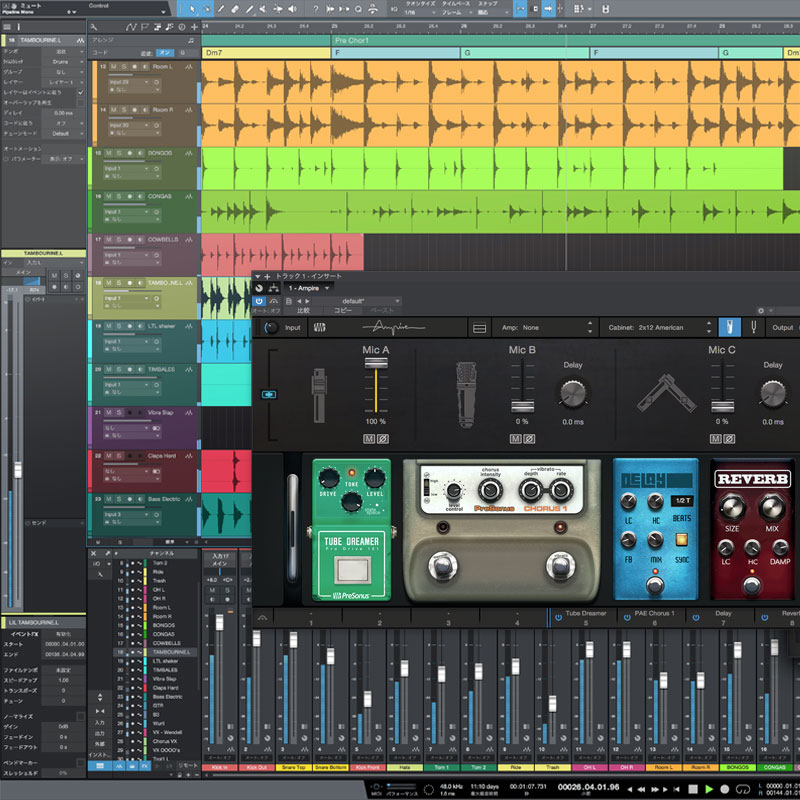Viewport: 800px width, 800px height.
Task: Click the Compare (比較) button
Action: point(304,311)
